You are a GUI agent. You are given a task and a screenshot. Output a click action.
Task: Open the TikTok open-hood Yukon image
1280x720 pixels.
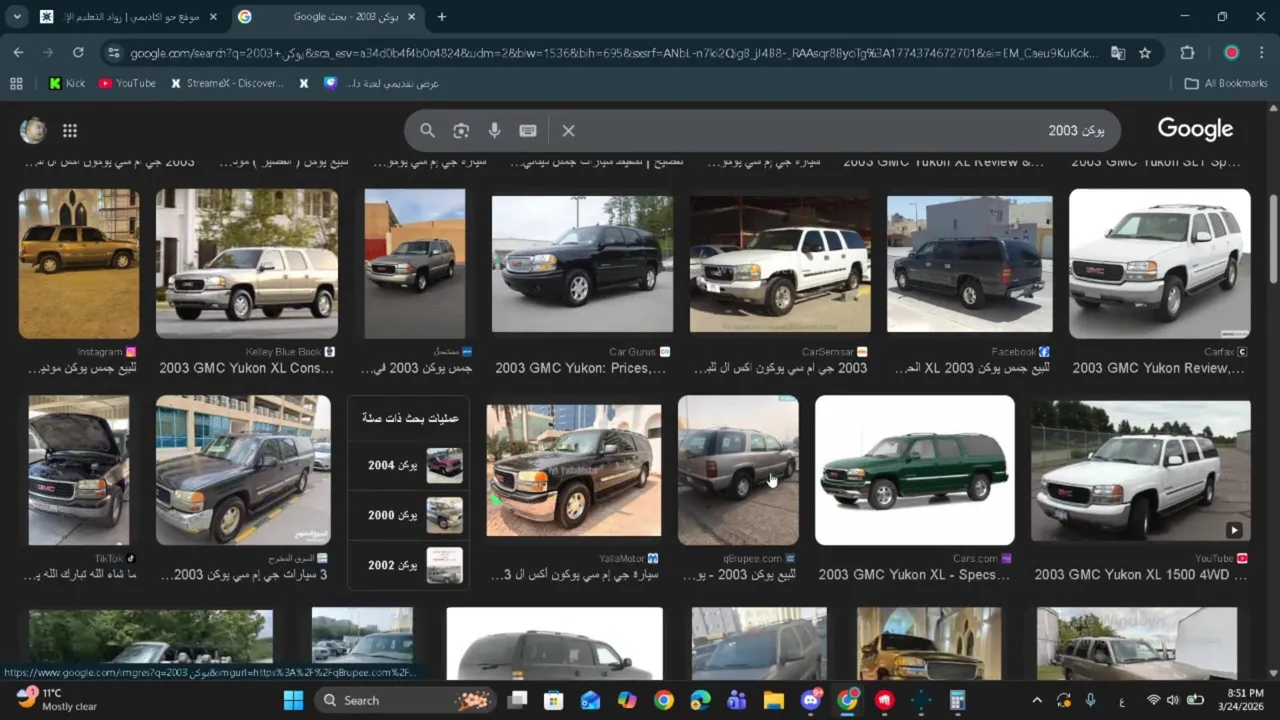(x=79, y=470)
